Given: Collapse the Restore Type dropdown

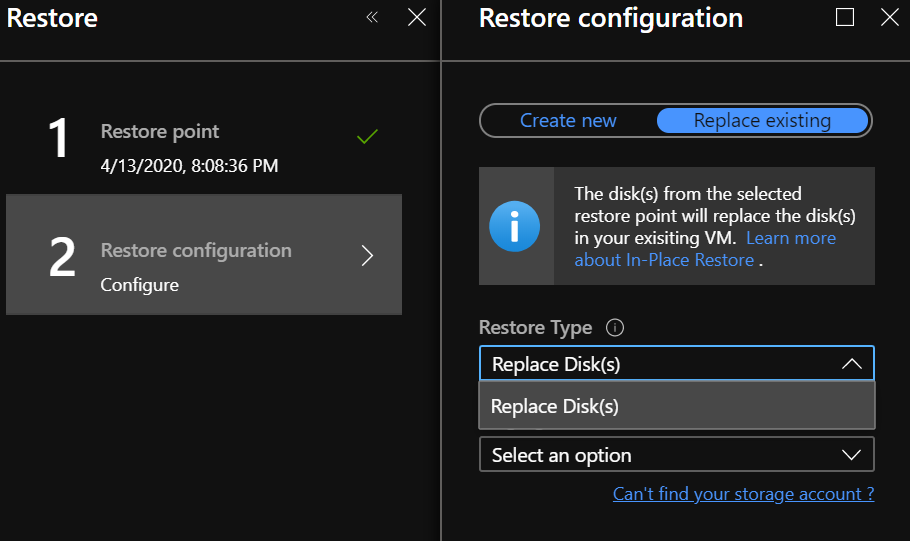Looking at the screenshot, I should click(851, 364).
